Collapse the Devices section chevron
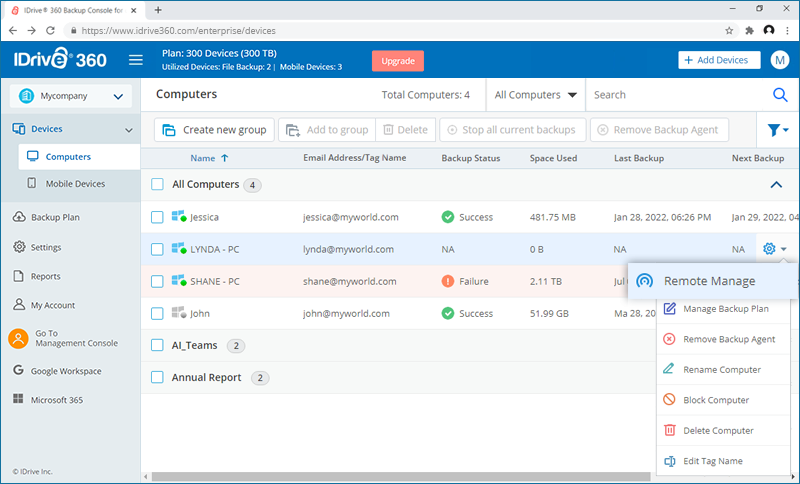 pyautogui.click(x=129, y=130)
